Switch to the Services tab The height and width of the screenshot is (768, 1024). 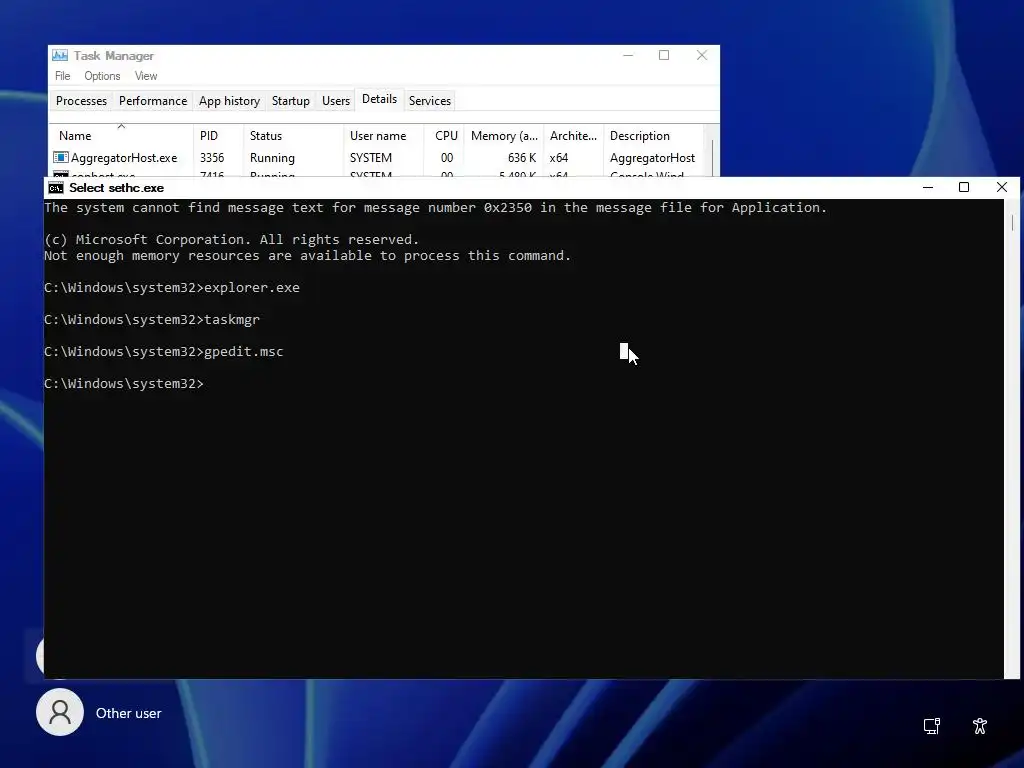pyautogui.click(x=430, y=101)
